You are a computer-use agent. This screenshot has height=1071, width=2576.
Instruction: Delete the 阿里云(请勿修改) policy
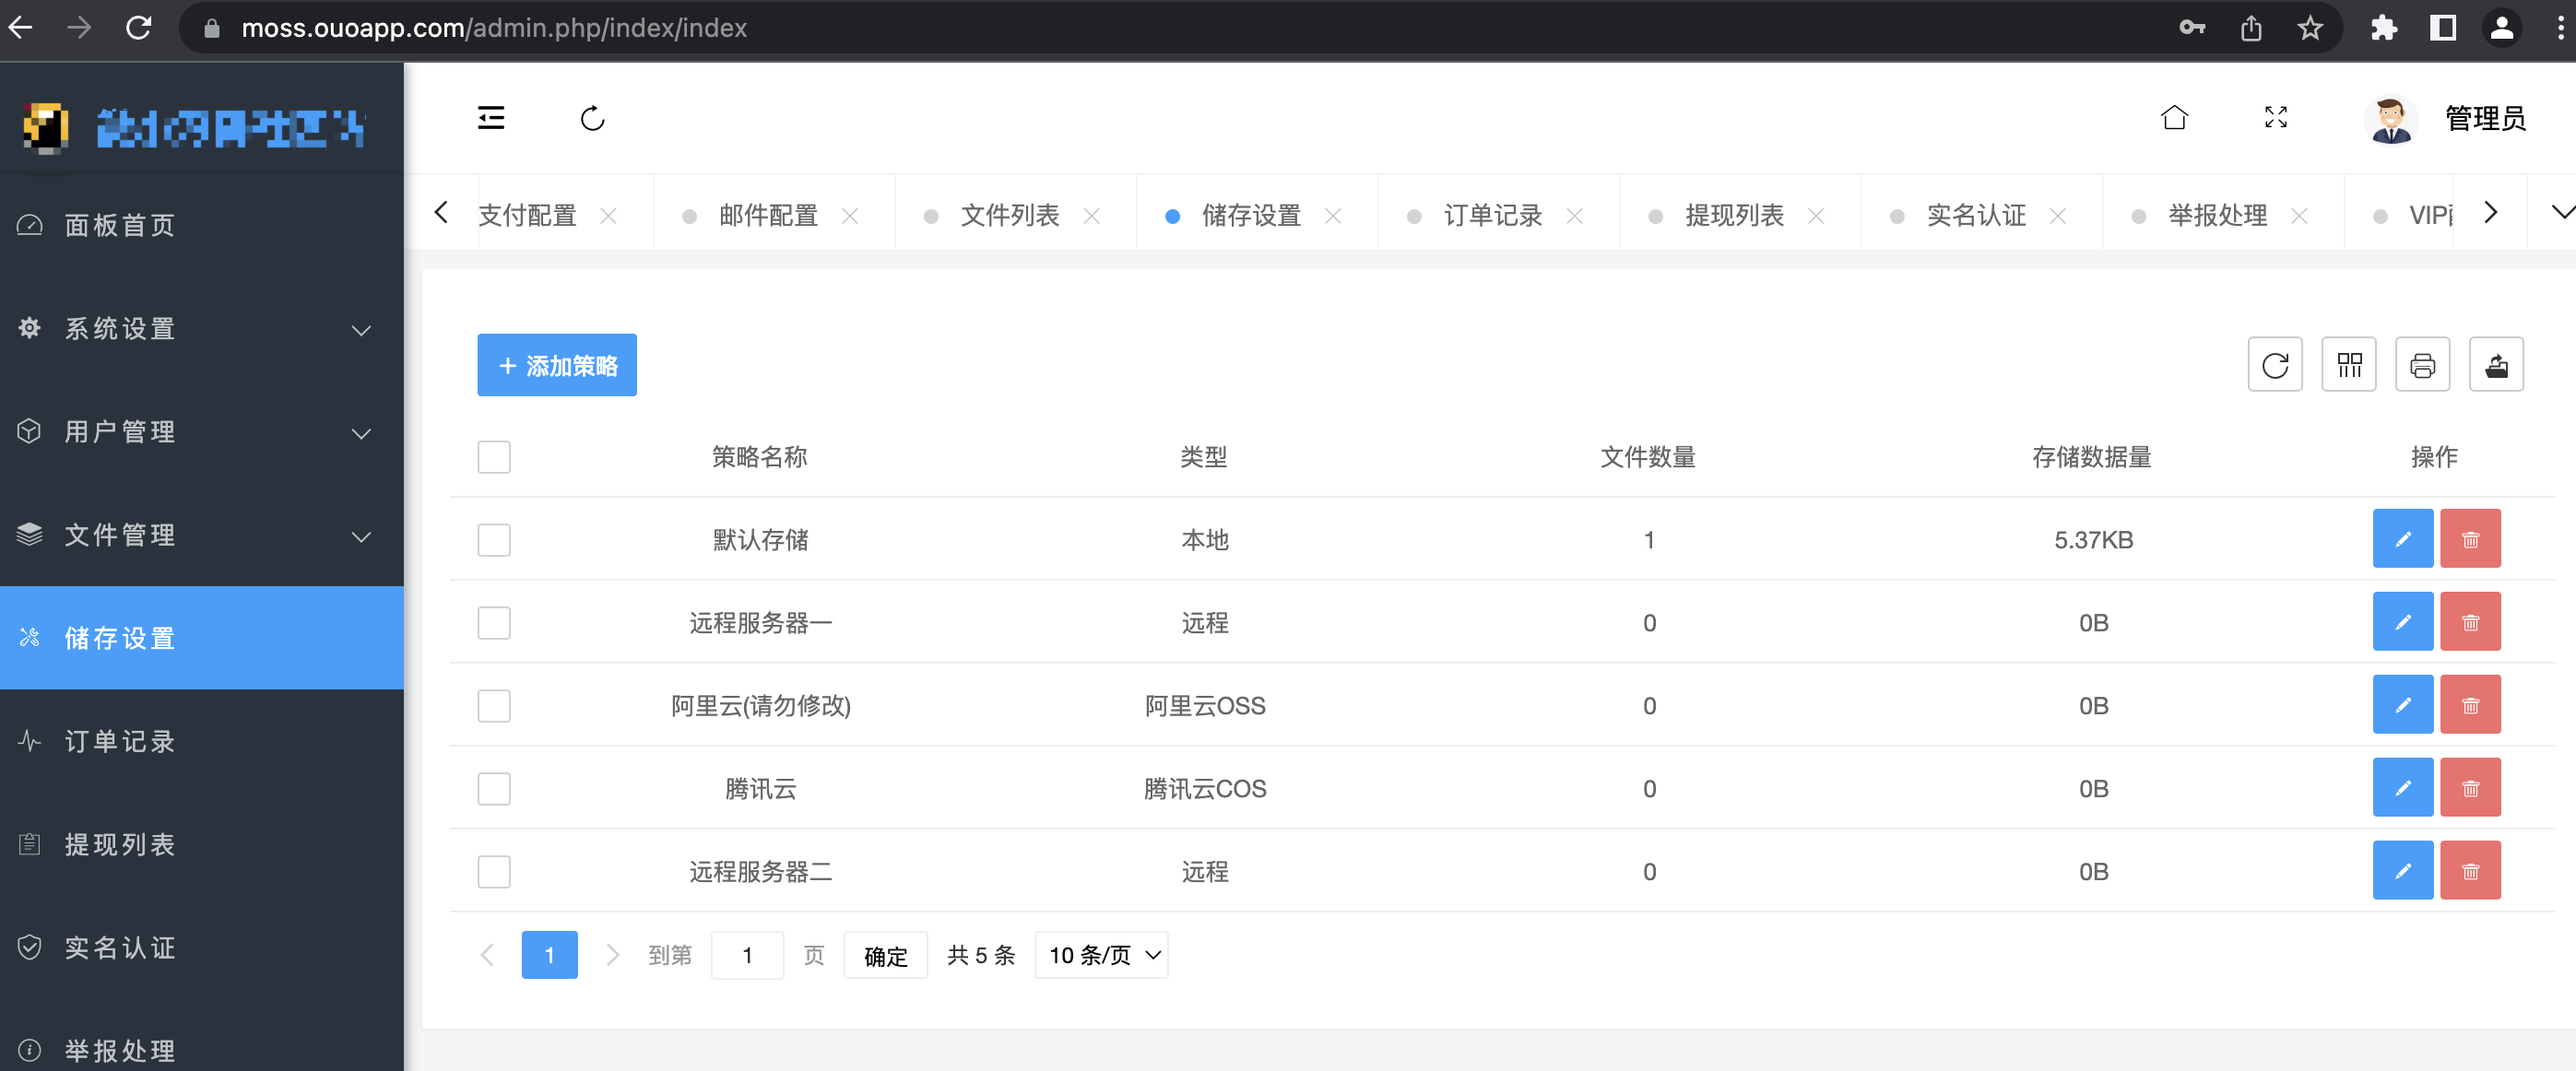coord(2470,705)
